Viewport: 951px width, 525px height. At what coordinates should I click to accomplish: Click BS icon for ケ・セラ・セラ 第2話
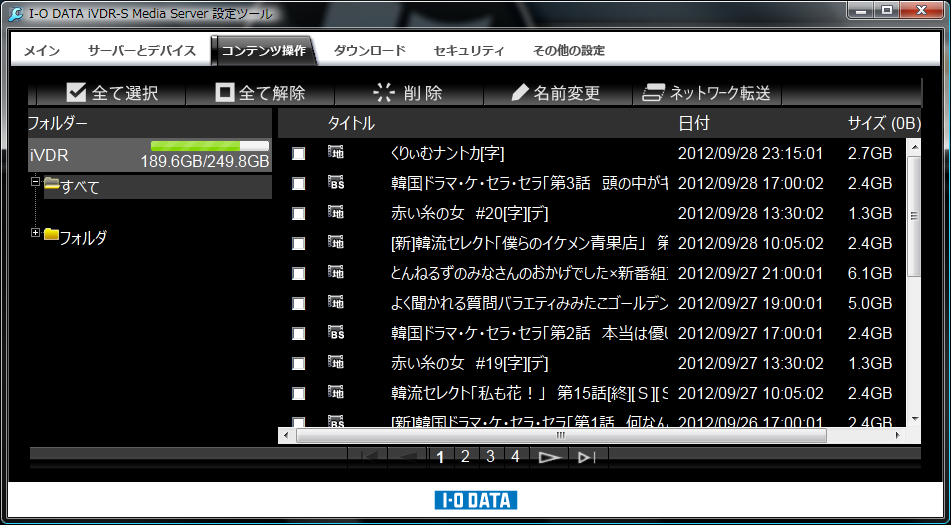335,332
